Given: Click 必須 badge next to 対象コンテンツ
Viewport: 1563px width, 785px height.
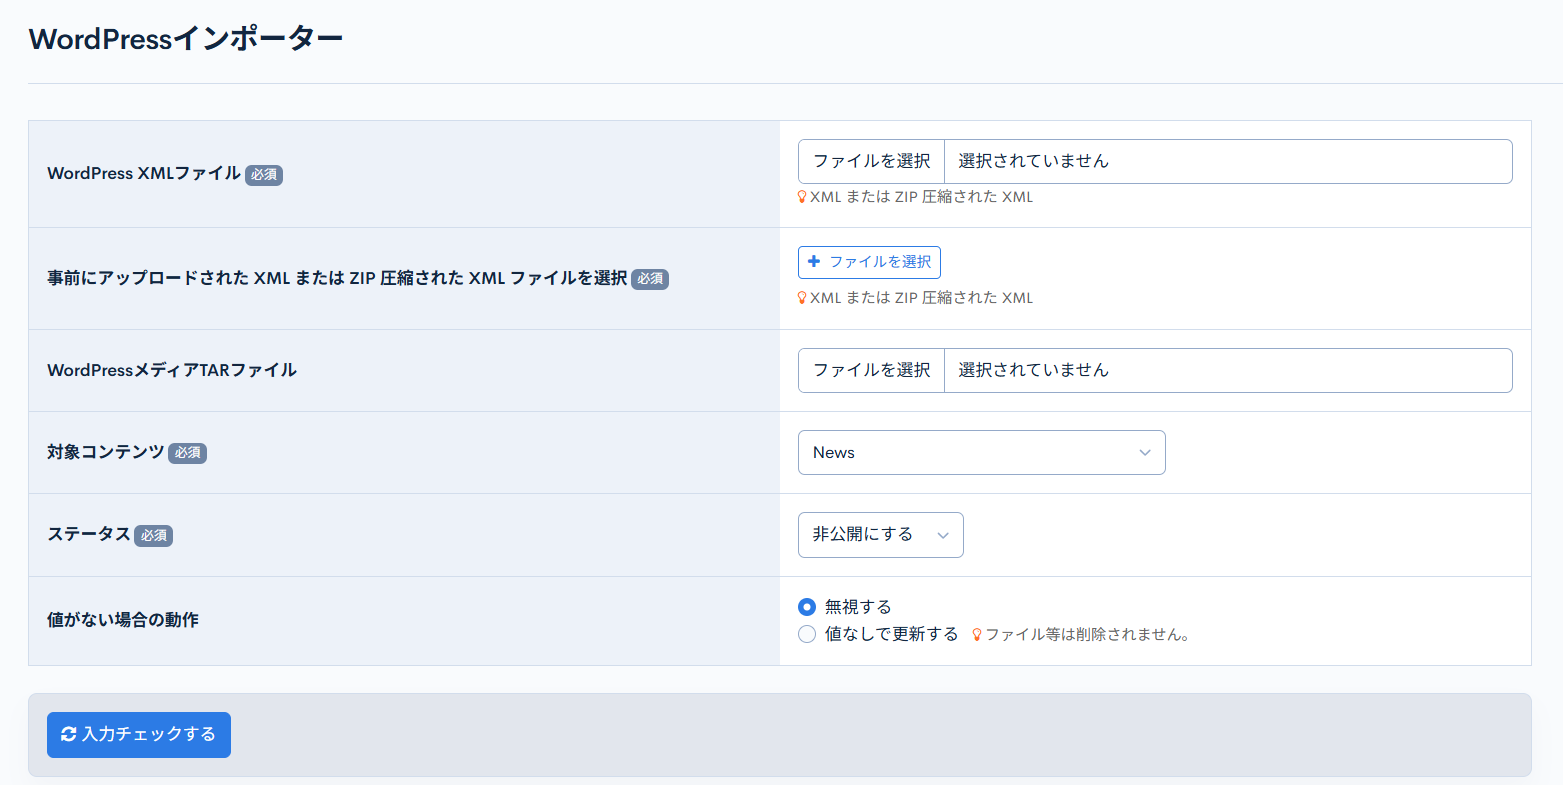Looking at the screenshot, I should pos(188,453).
